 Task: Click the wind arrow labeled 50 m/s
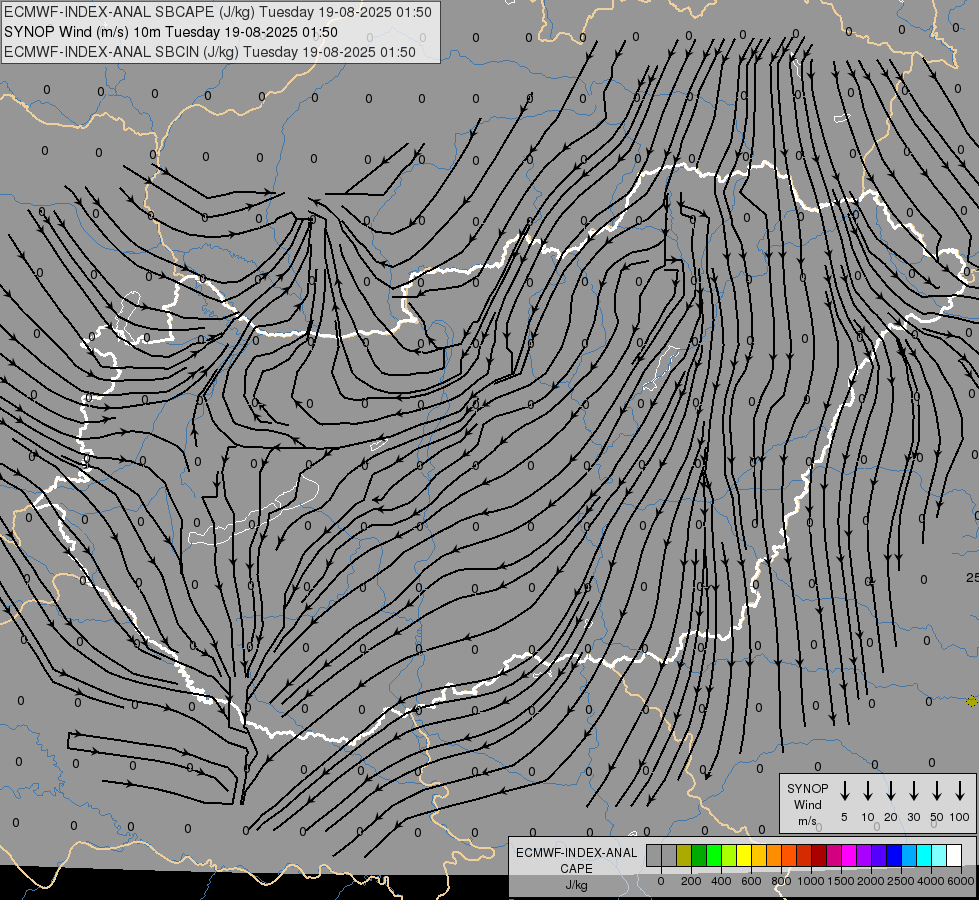pyautogui.click(x=937, y=790)
